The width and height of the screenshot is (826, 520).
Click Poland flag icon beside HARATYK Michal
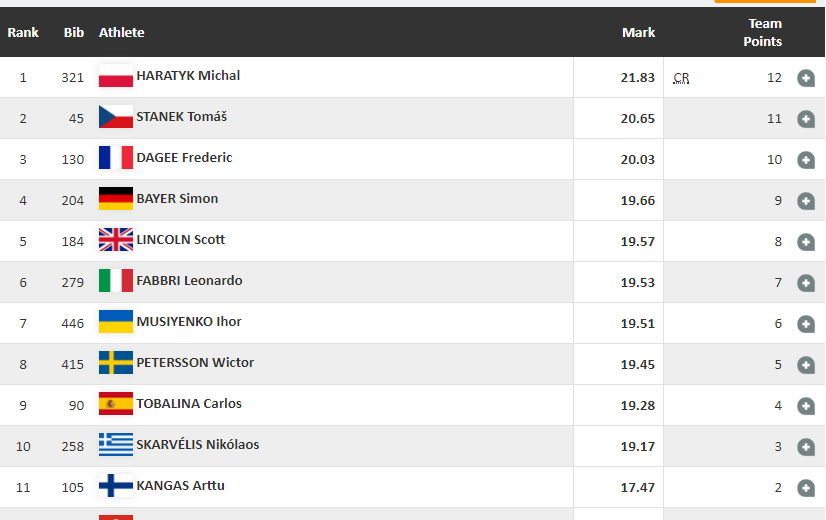click(116, 77)
